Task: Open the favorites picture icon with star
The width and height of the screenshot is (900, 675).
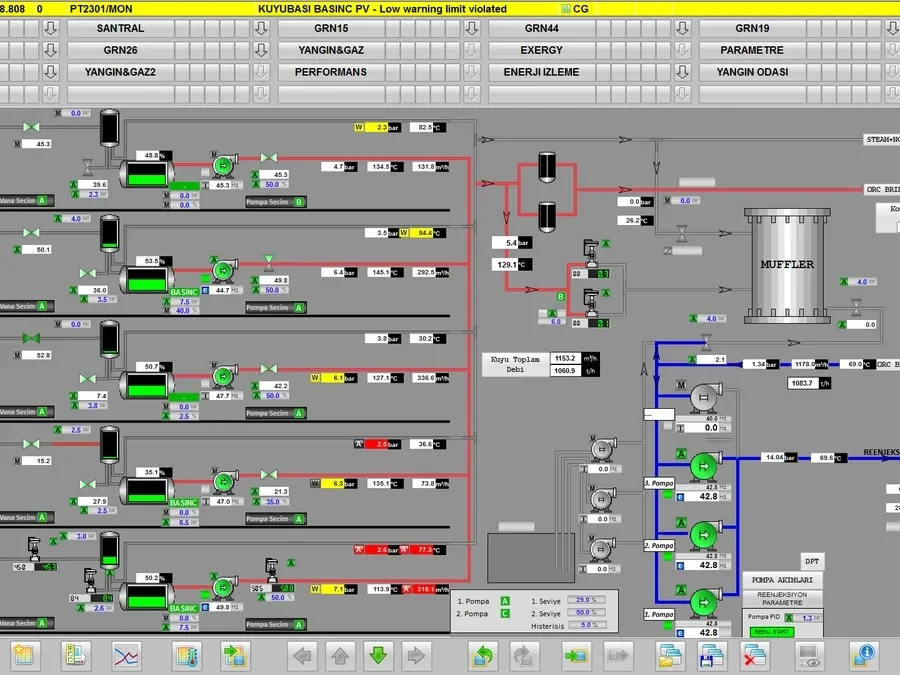Action: point(24,655)
